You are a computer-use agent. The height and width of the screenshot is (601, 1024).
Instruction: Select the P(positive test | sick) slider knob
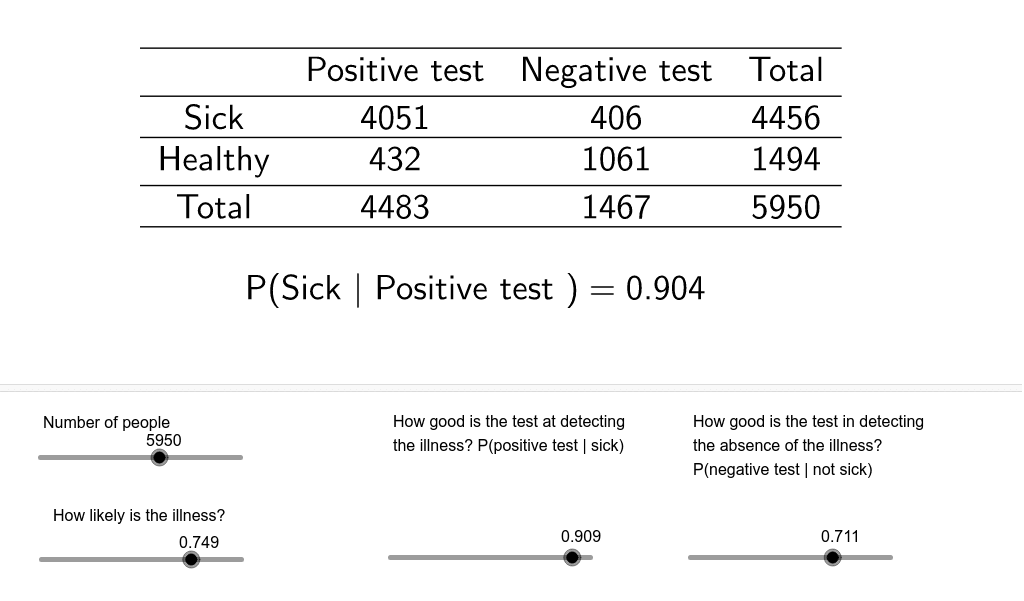click(572, 557)
